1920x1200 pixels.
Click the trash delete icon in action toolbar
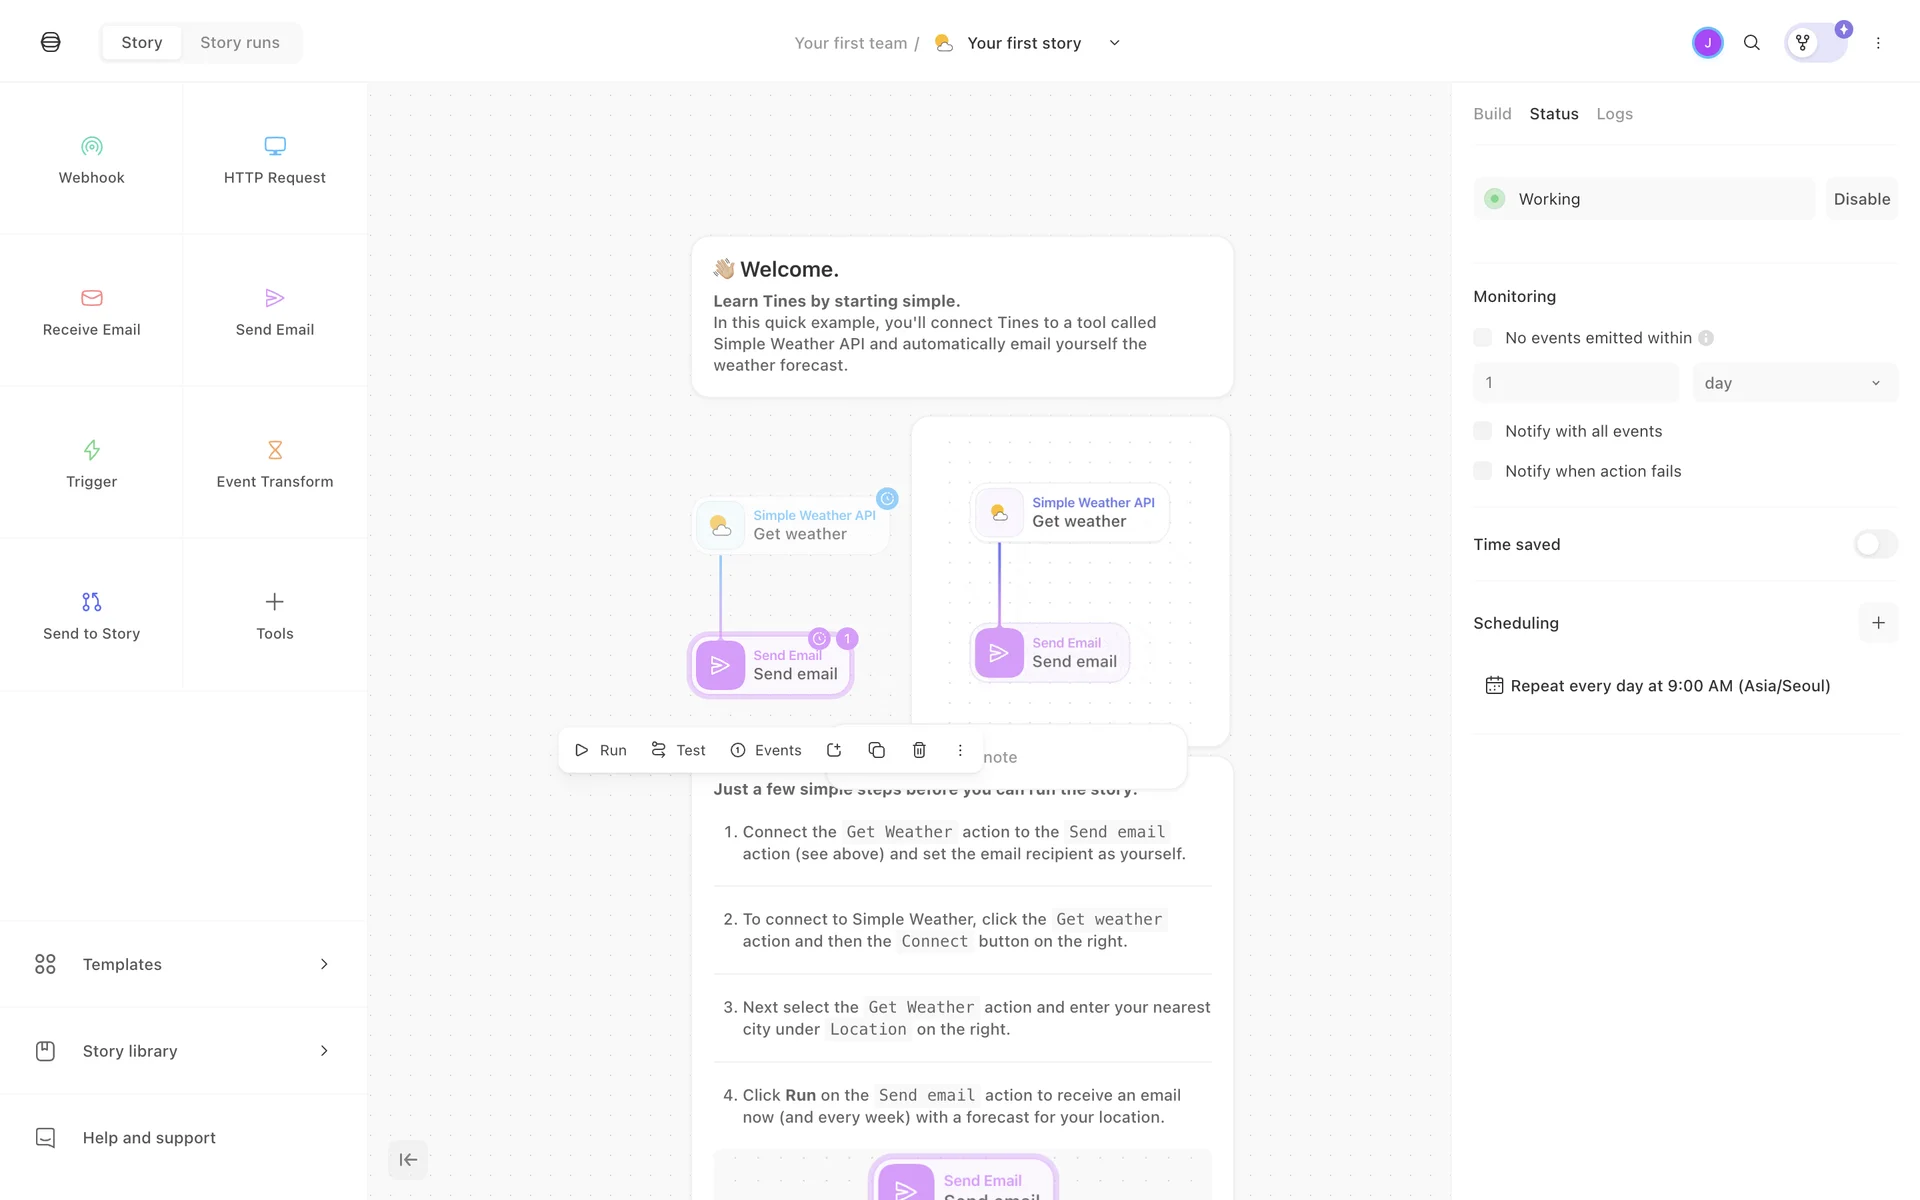pyautogui.click(x=919, y=750)
